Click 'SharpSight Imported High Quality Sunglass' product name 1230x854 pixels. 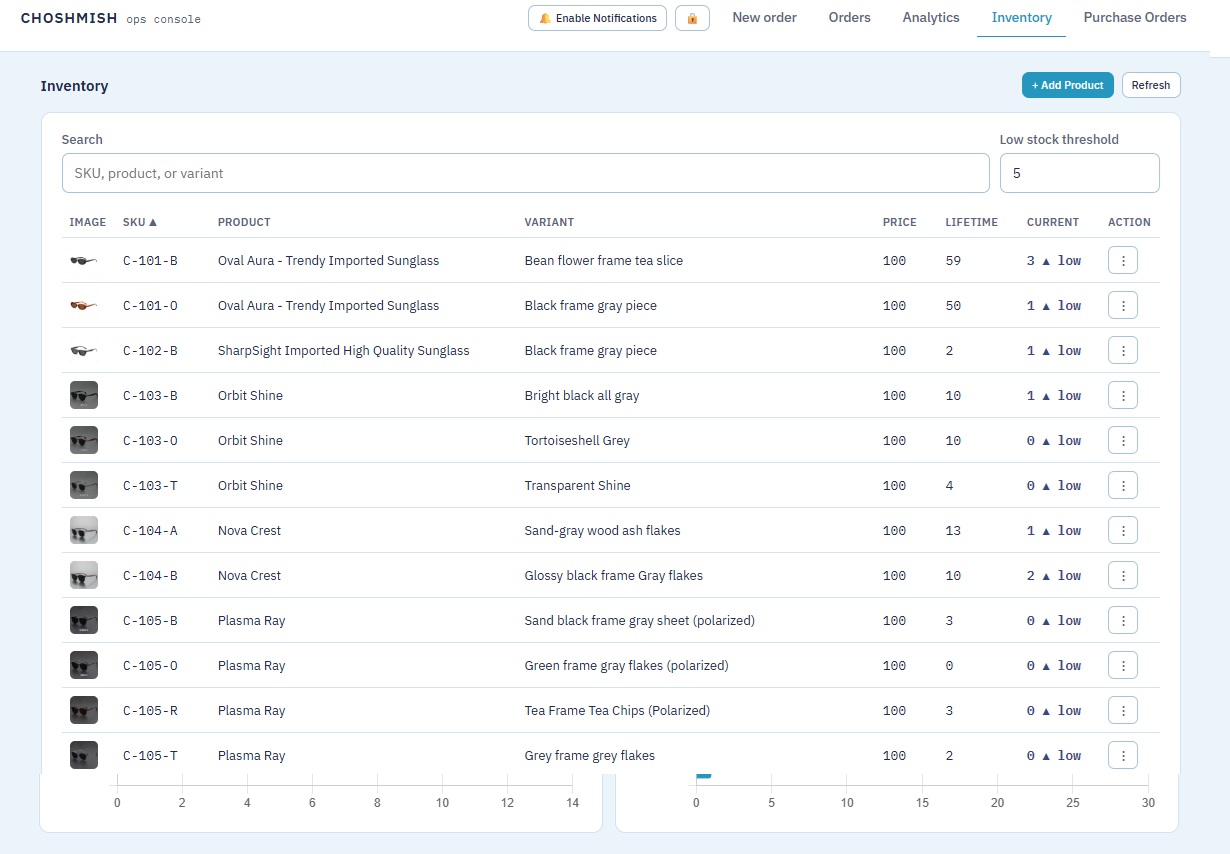344,350
